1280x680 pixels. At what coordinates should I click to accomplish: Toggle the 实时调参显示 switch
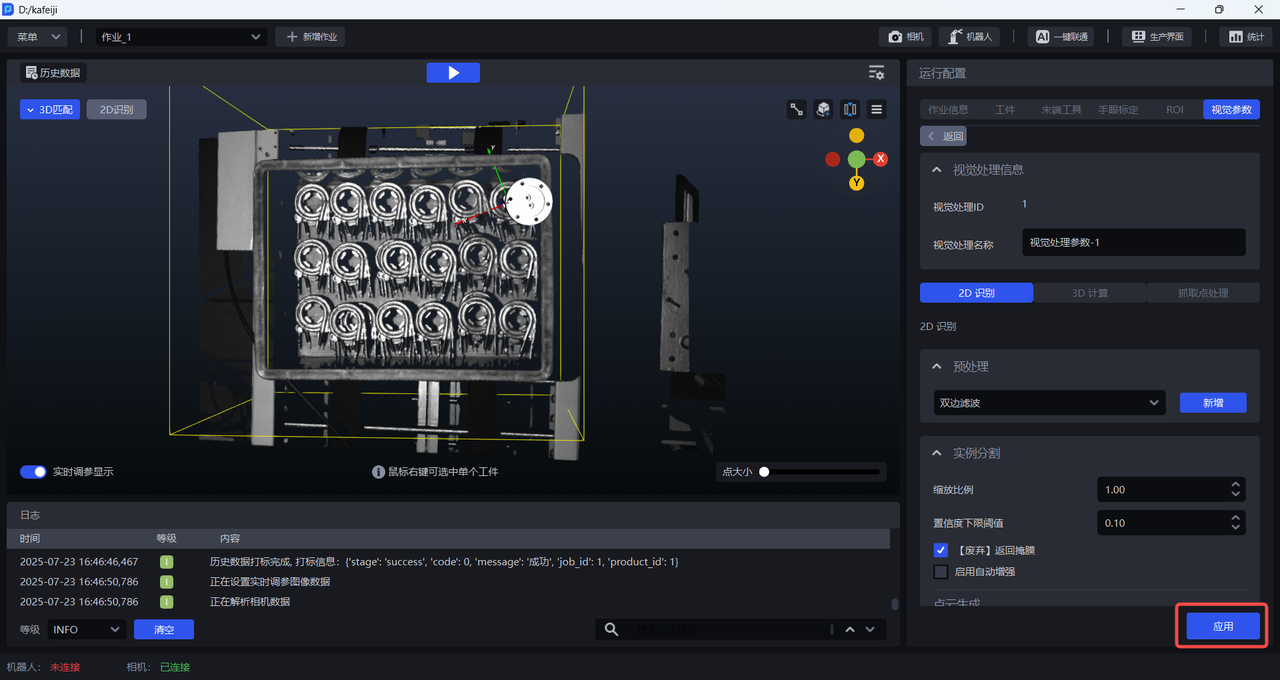pyautogui.click(x=34, y=472)
